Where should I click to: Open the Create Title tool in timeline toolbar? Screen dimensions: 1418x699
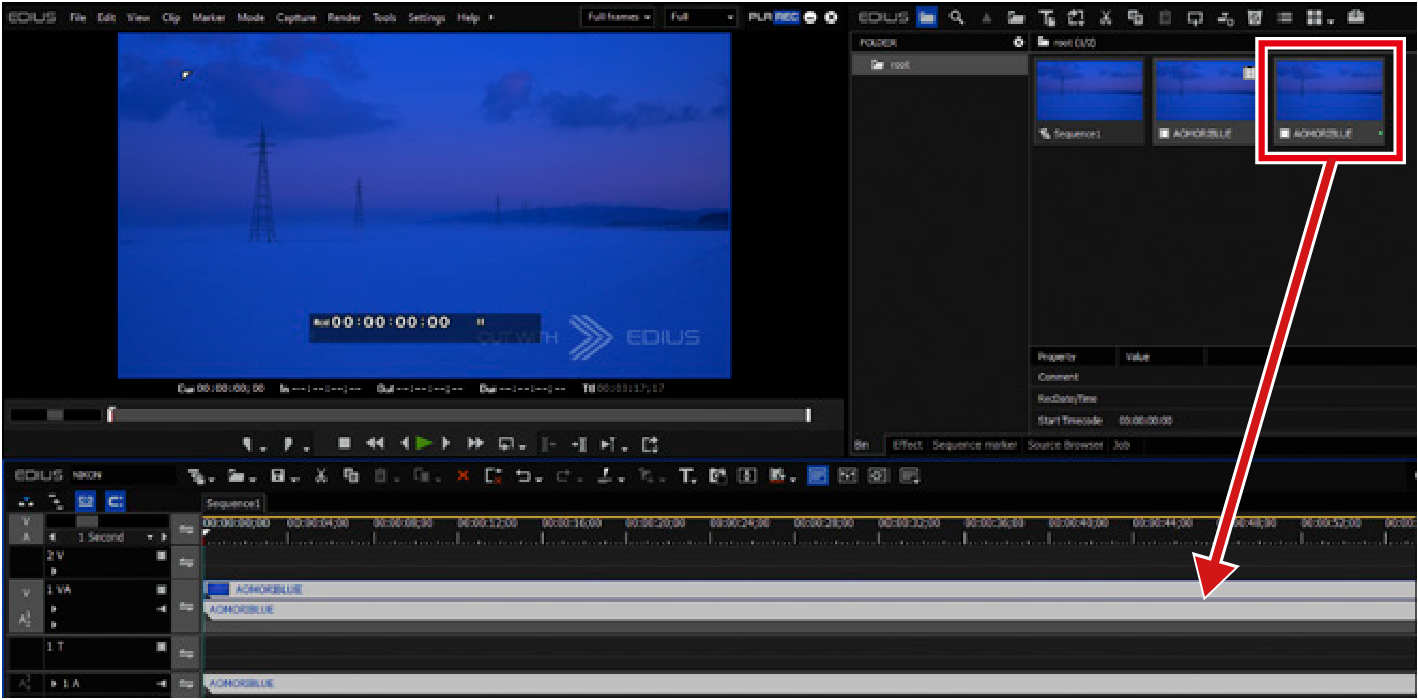pos(687,477)
